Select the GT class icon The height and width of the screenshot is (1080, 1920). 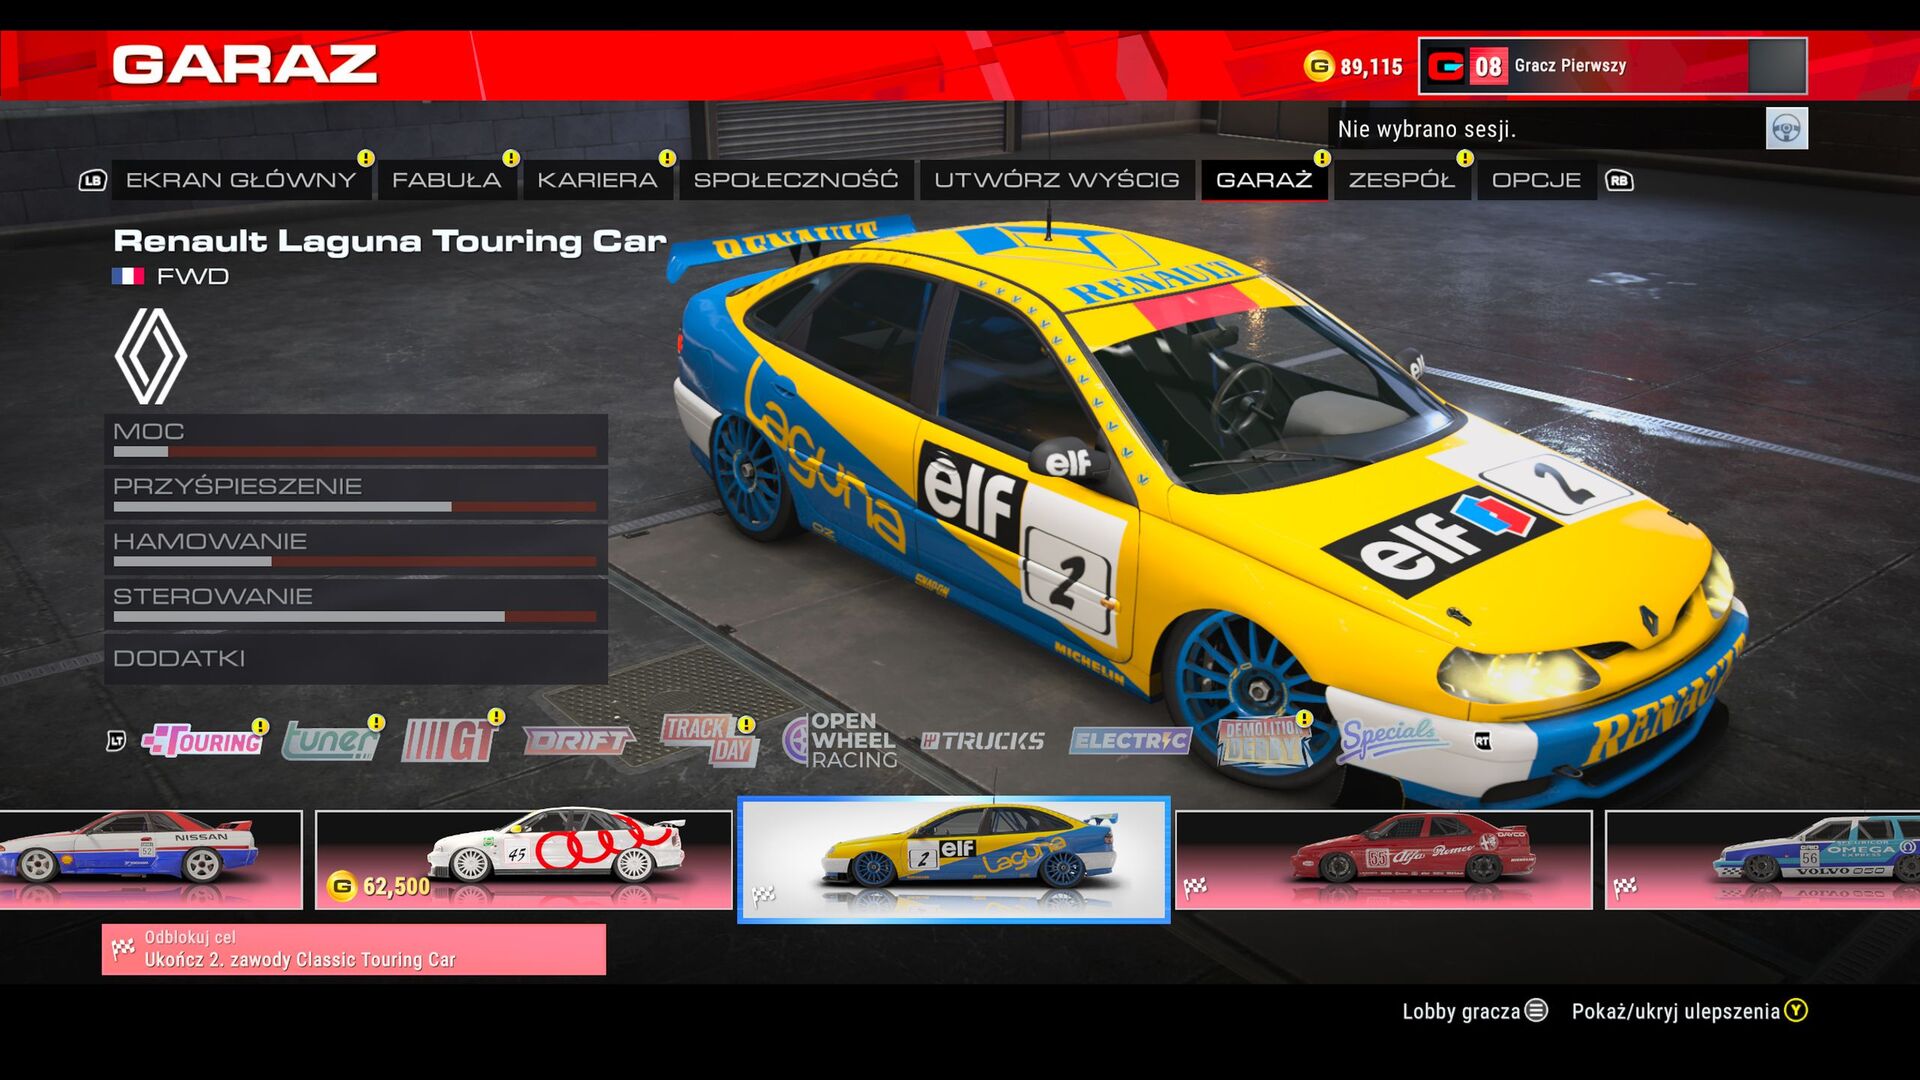click(448, 741)
